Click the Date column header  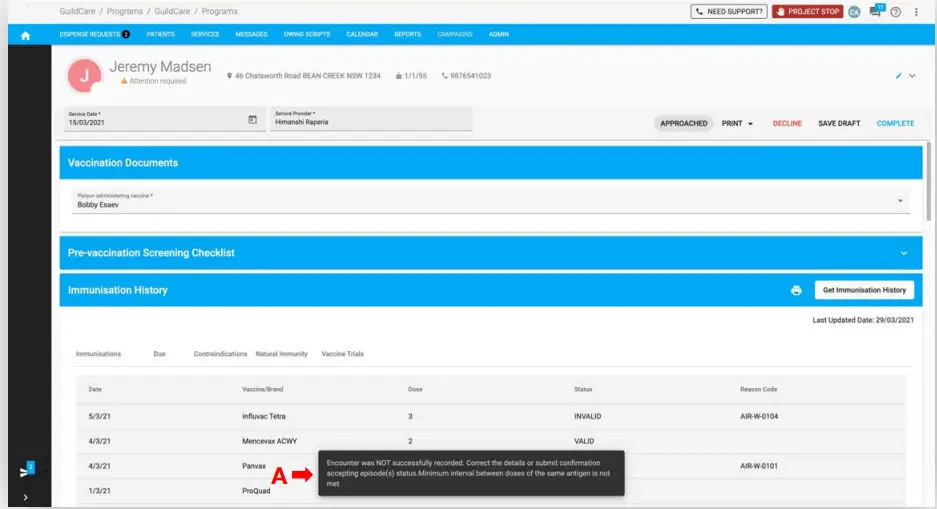coord(95,390)
